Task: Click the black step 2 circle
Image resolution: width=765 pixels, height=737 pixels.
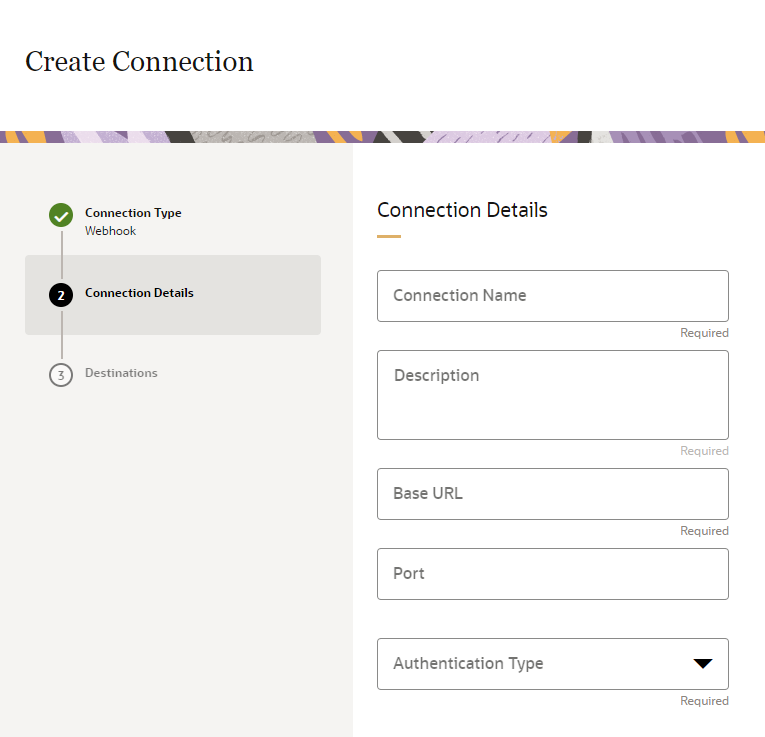Action: point(61,295)
